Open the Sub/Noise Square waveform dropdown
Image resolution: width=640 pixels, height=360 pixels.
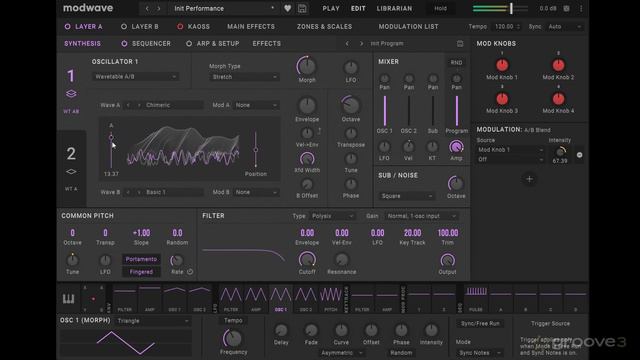[407, 196]
